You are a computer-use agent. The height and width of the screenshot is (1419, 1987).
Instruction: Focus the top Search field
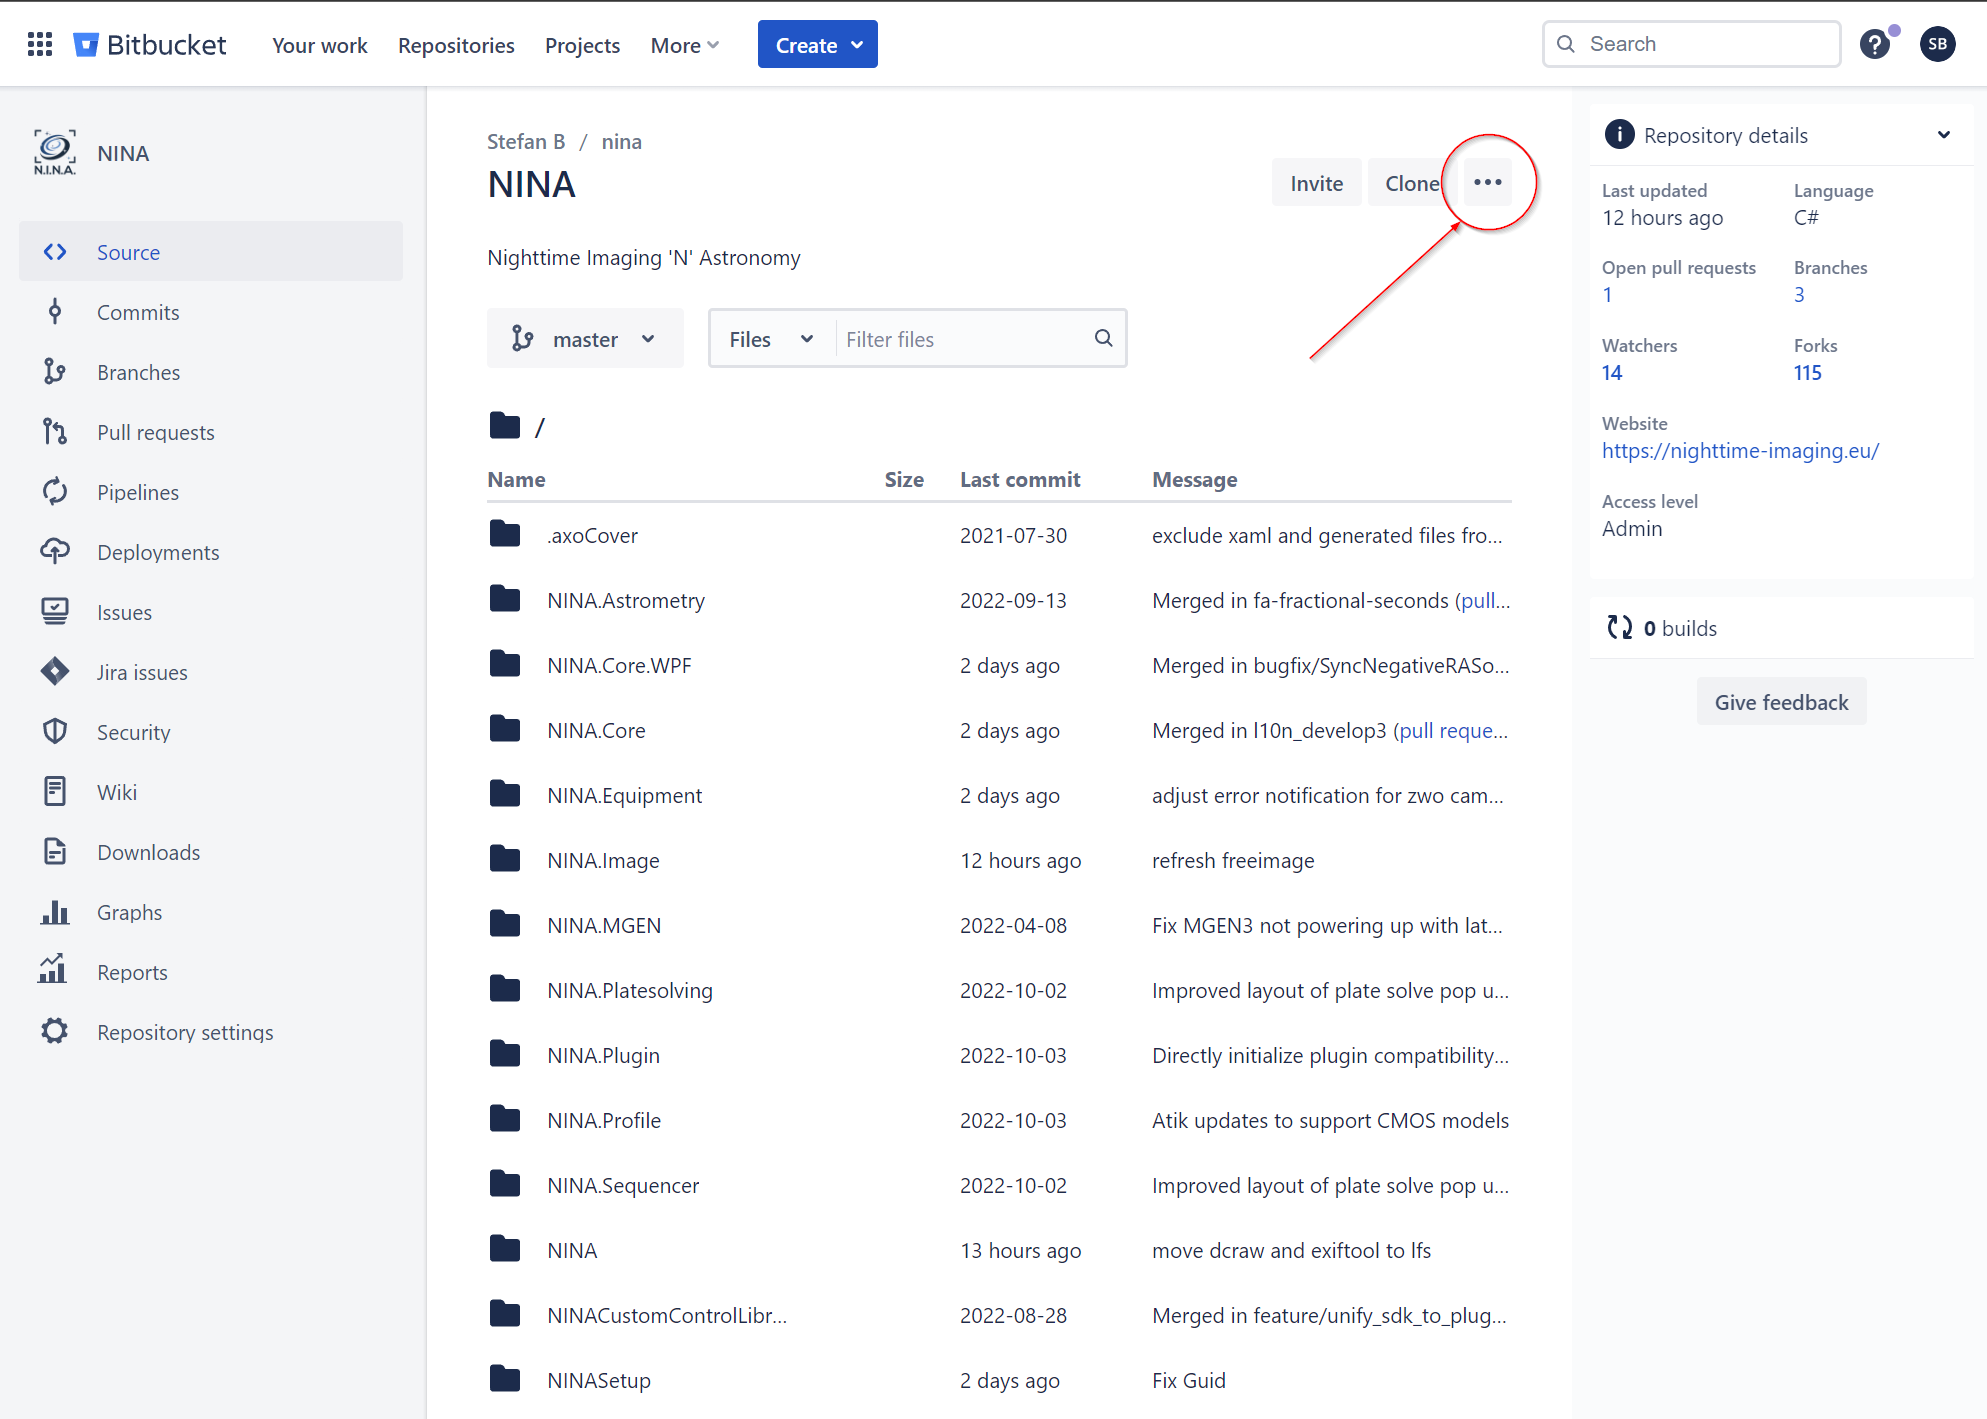tap(1691, 44)
